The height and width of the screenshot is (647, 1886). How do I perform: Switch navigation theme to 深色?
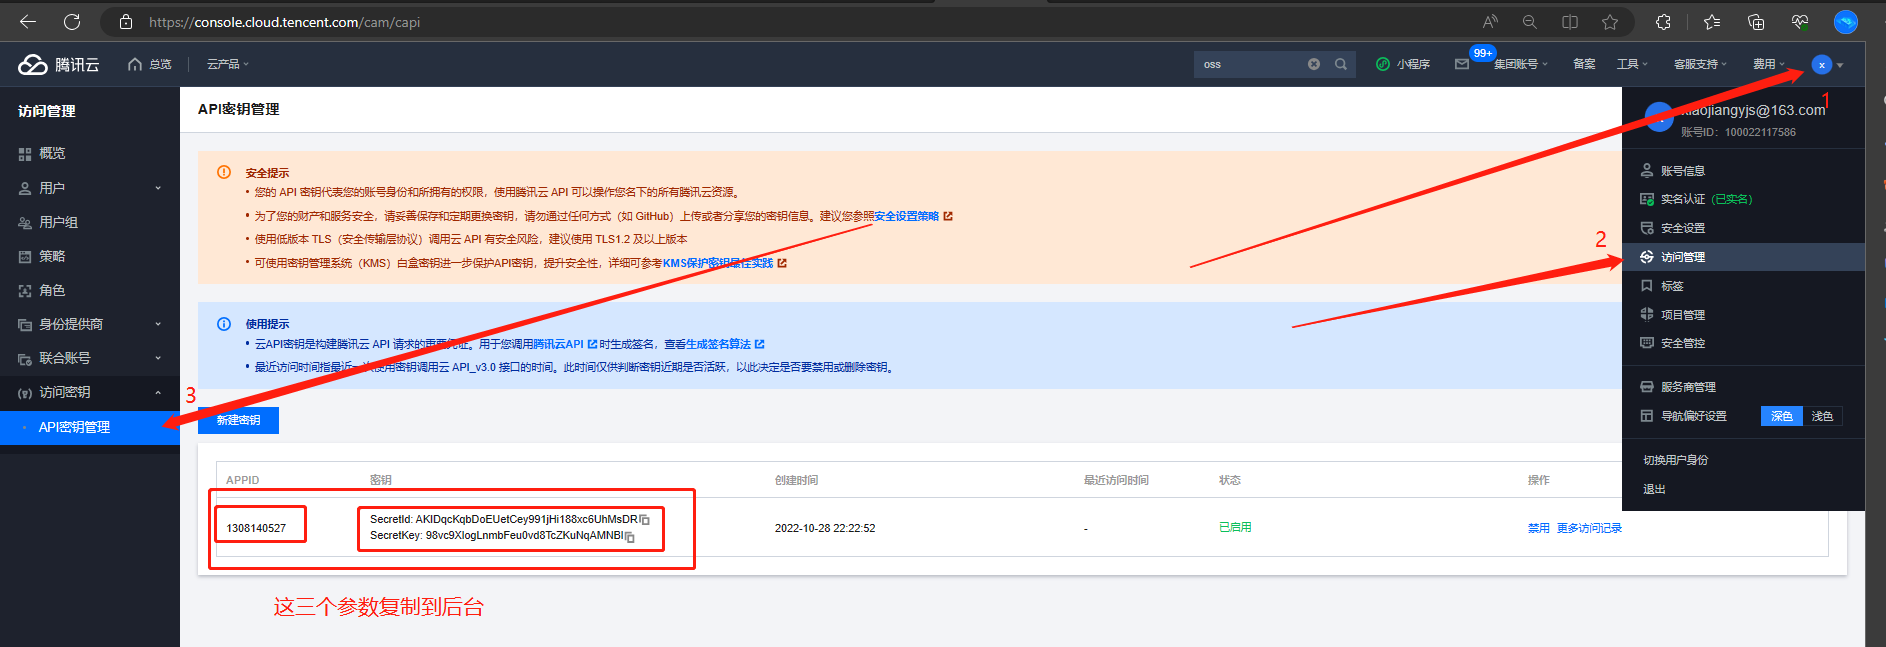(x=1782, y=416)
